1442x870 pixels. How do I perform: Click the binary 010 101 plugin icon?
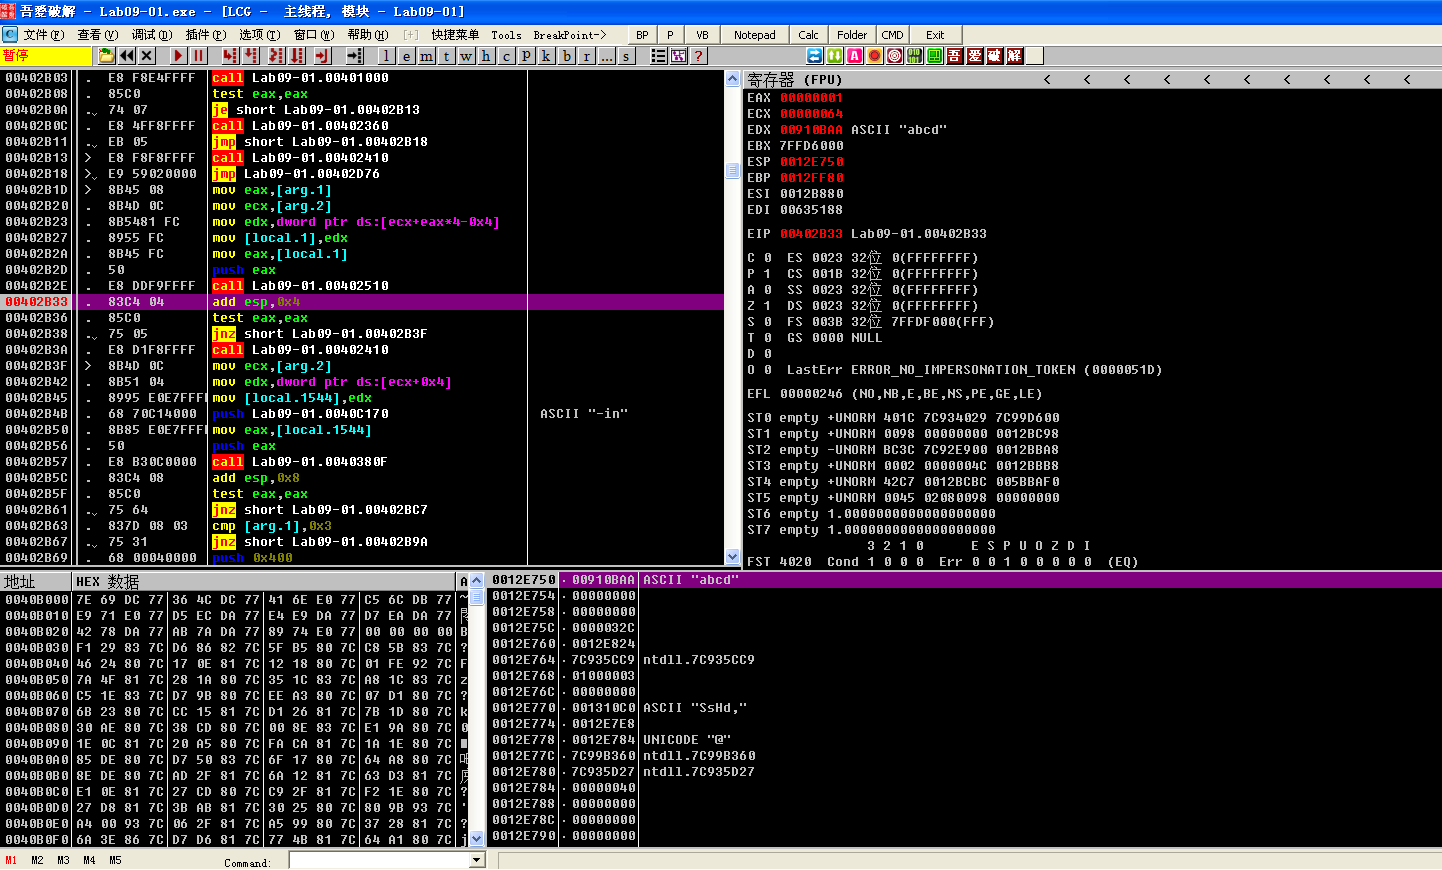915,56
